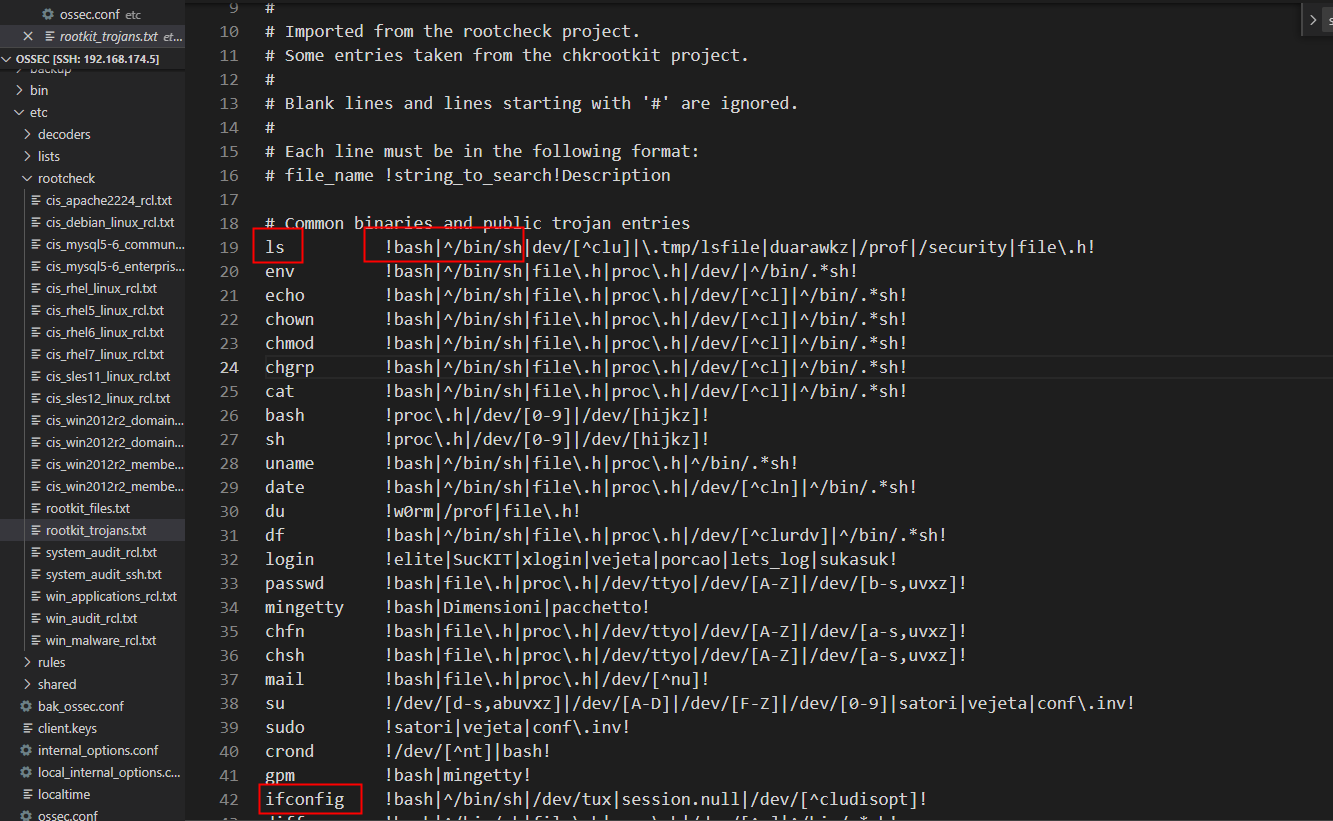Click file icon of cis_apache2224_rcl.txt
Screen dimensions: 1333x821
click(35, 200)
